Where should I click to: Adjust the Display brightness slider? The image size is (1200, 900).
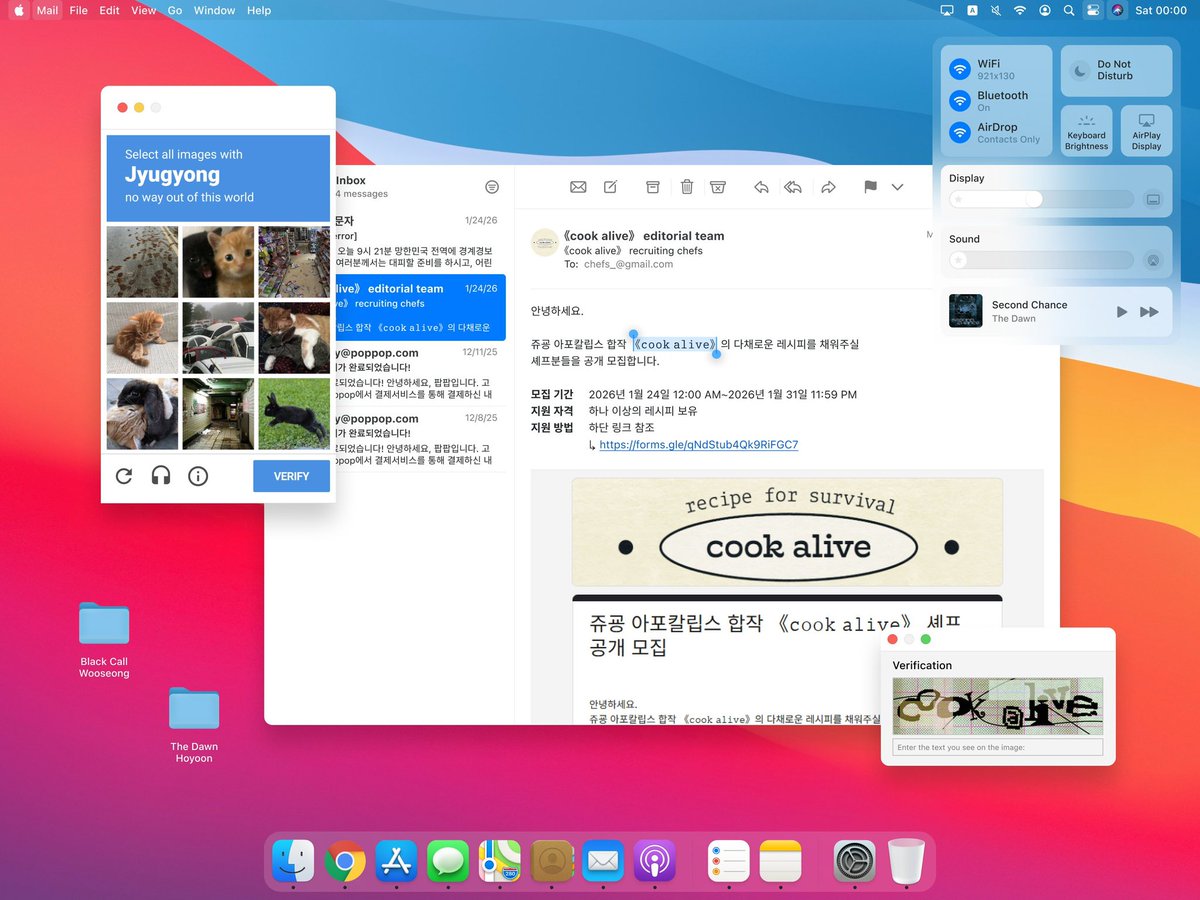pyautogui.click(x=1041, y=200)
